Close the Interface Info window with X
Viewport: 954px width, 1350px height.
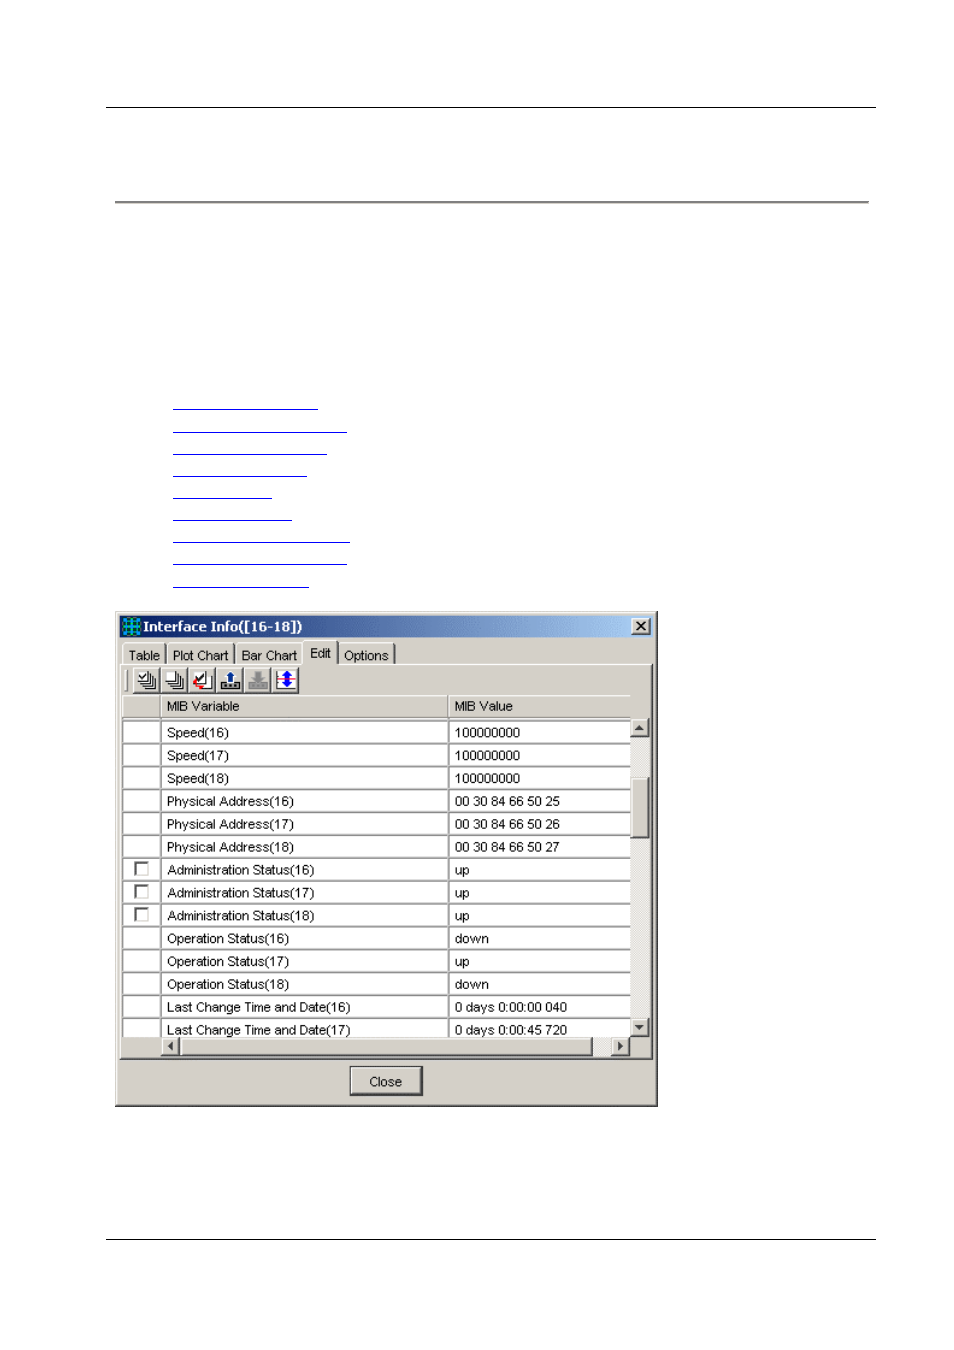[x=641, y=626]
